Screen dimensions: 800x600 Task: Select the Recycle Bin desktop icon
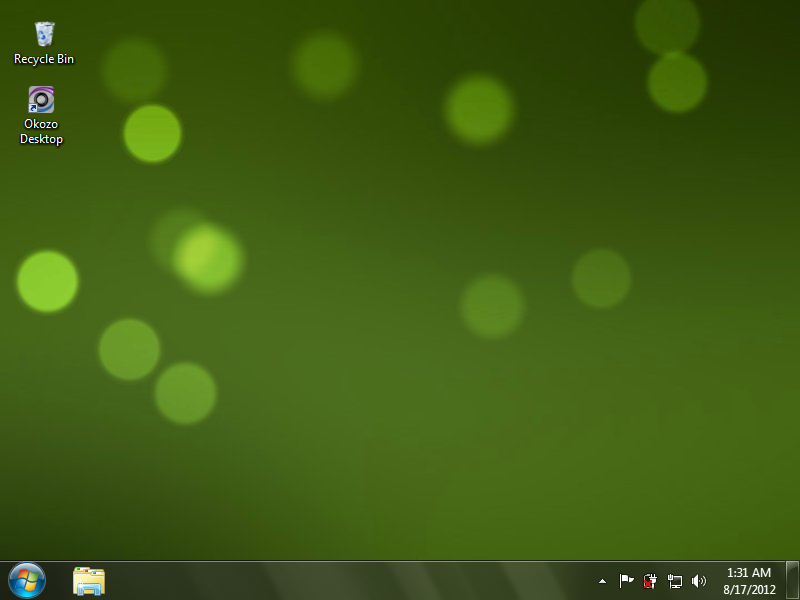[44, 34]
